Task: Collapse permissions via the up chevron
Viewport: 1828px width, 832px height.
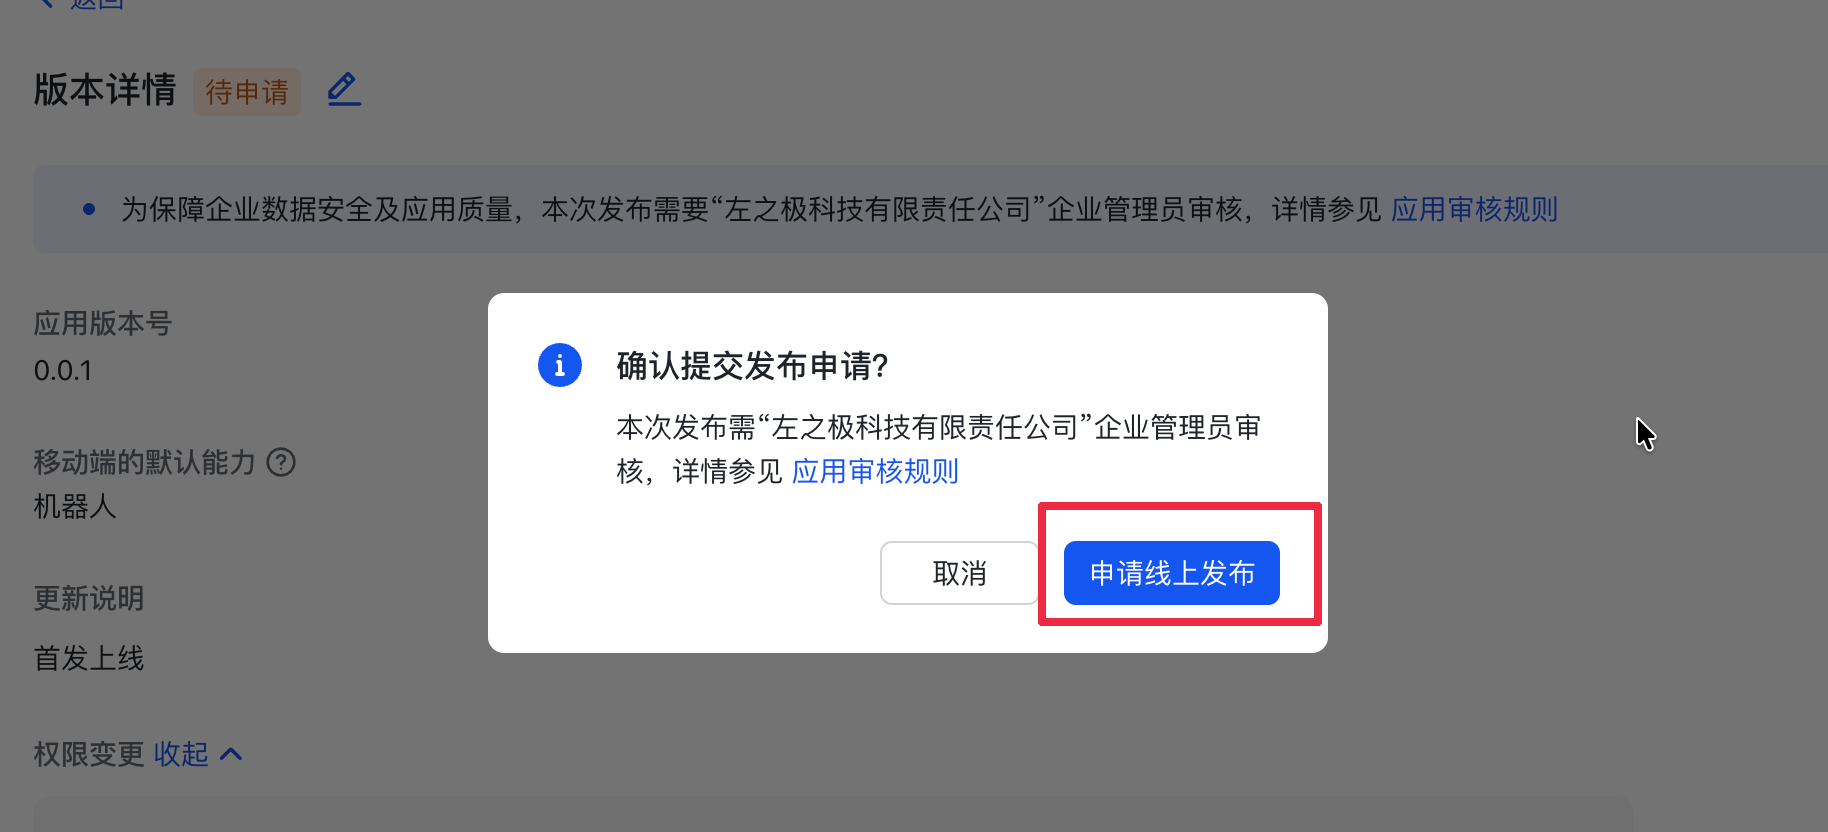Action: 231,754
